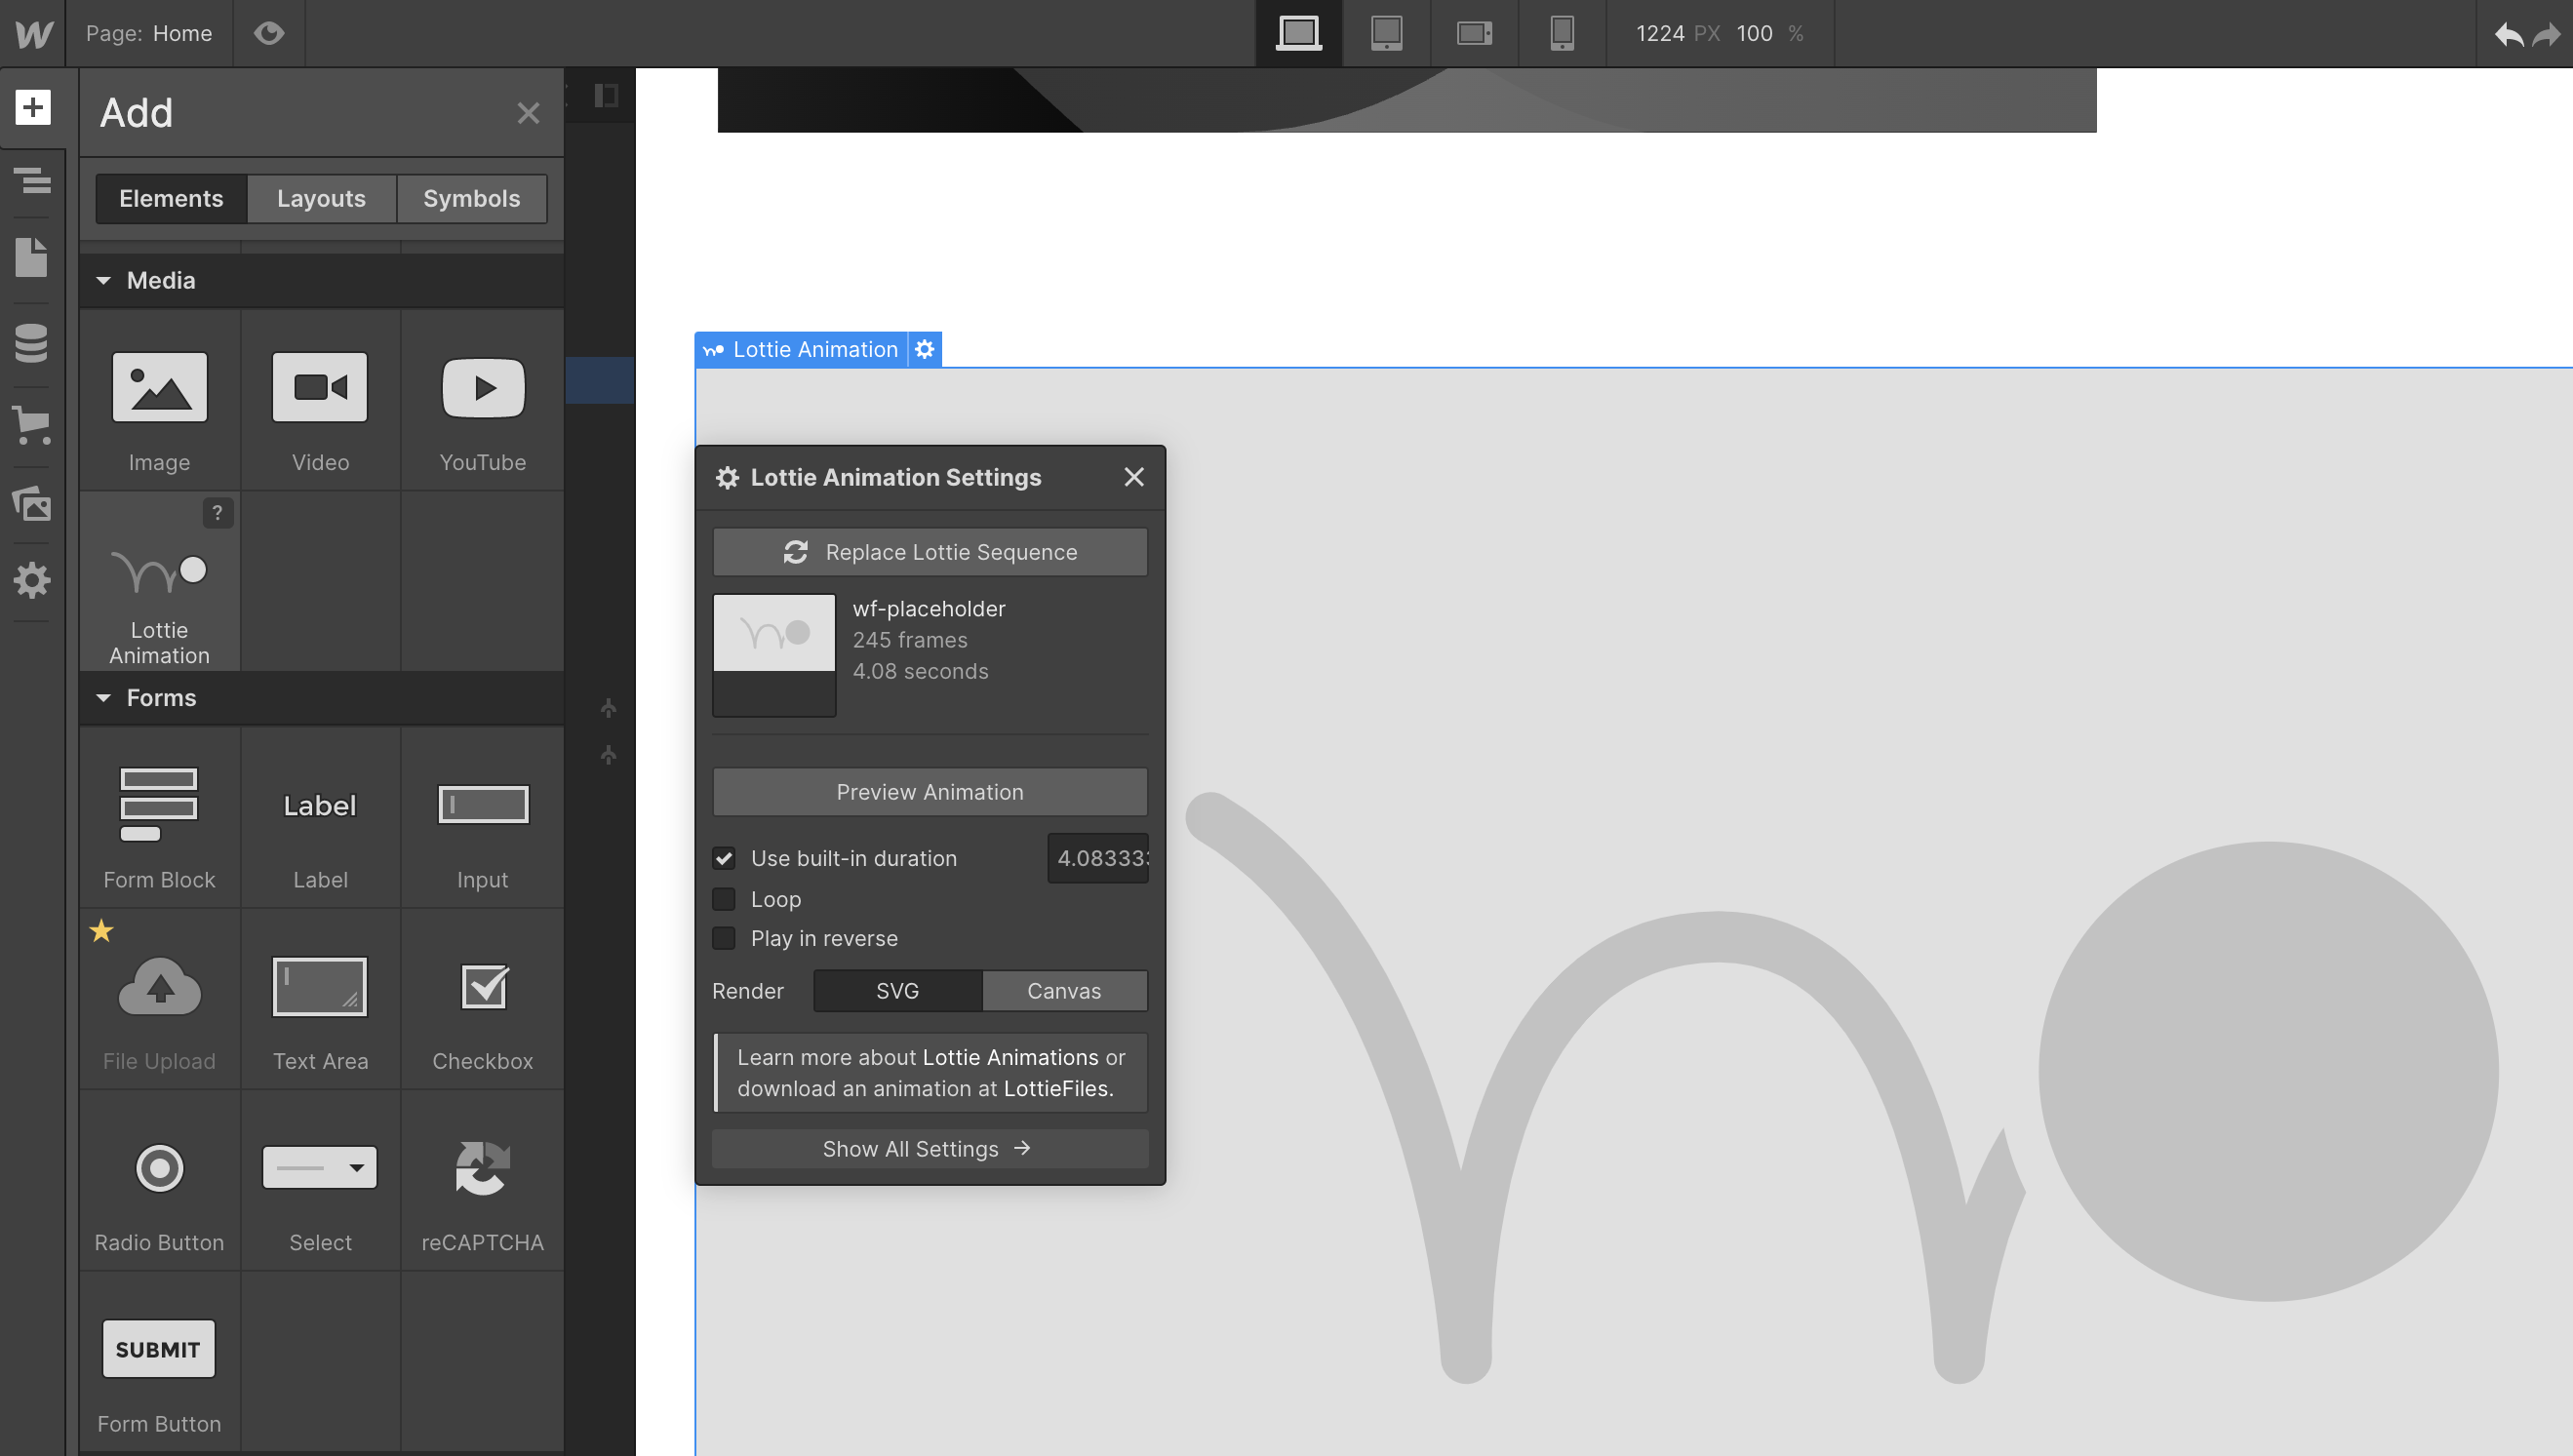Open the Webflow logo menu
This screenshot has height=1456, width=2573.
pyautogui.click(x=33, y=33)
